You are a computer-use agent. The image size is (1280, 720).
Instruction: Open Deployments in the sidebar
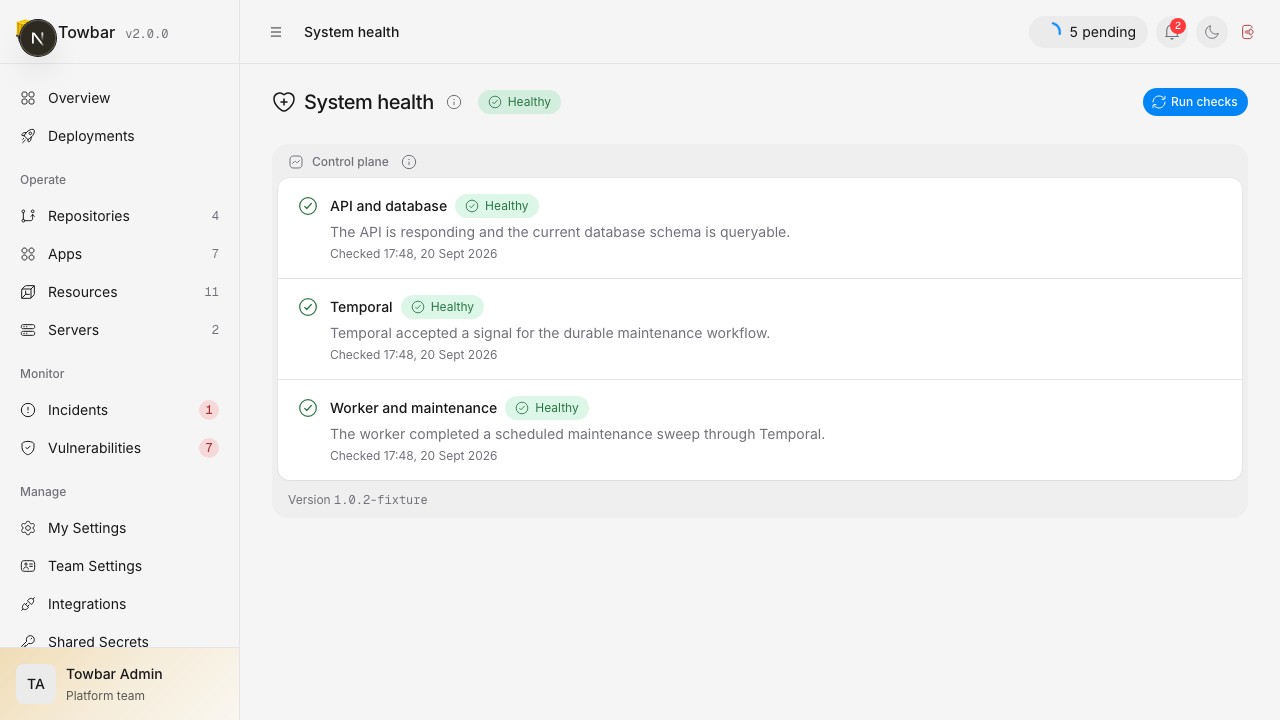click(119, 136)
